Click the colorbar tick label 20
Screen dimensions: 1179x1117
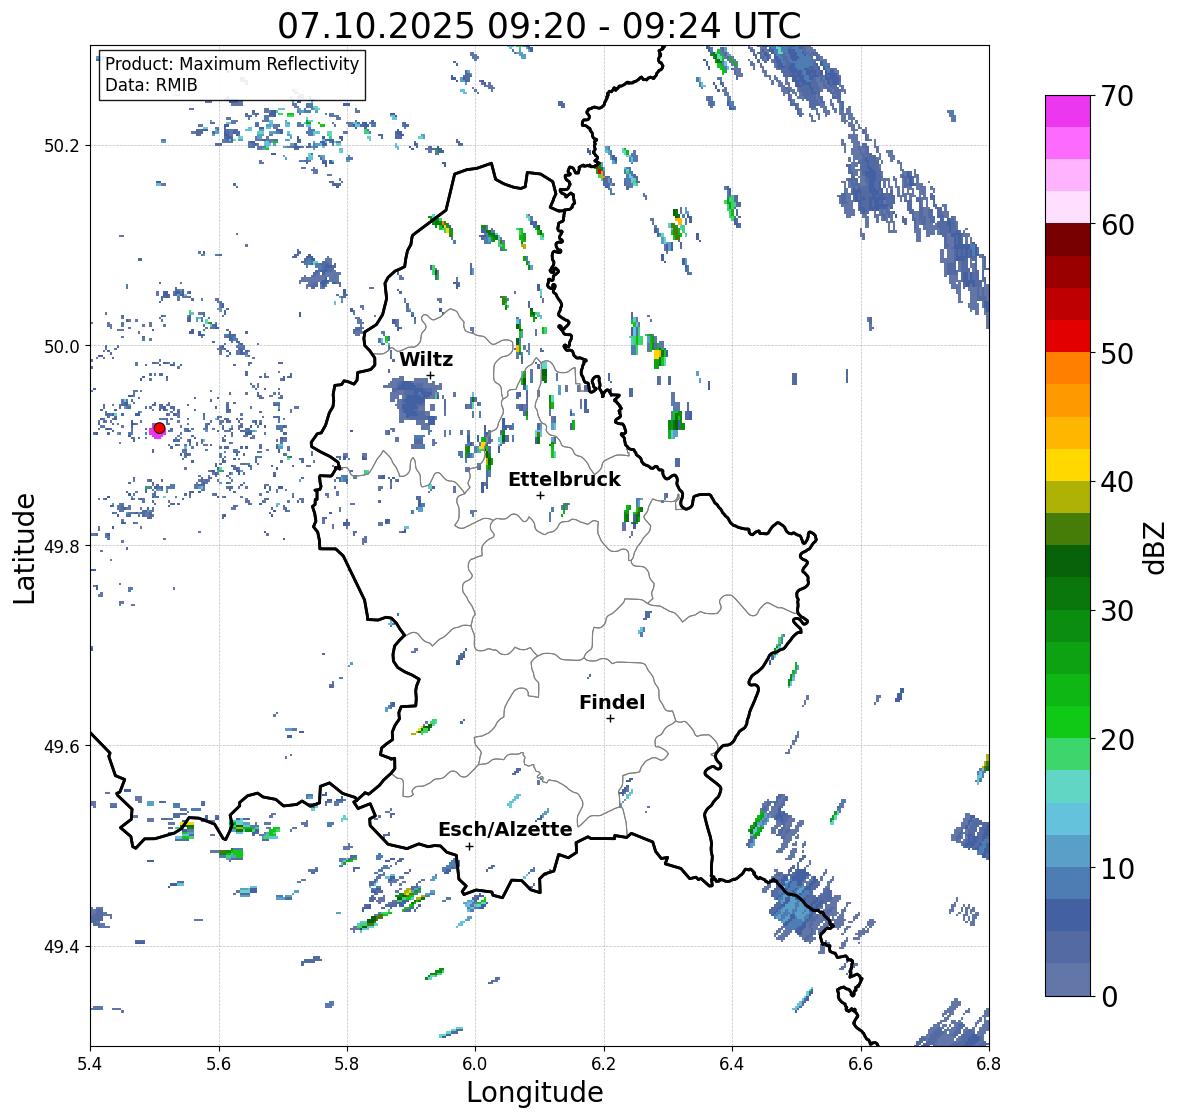click(x=1117, y=740)
